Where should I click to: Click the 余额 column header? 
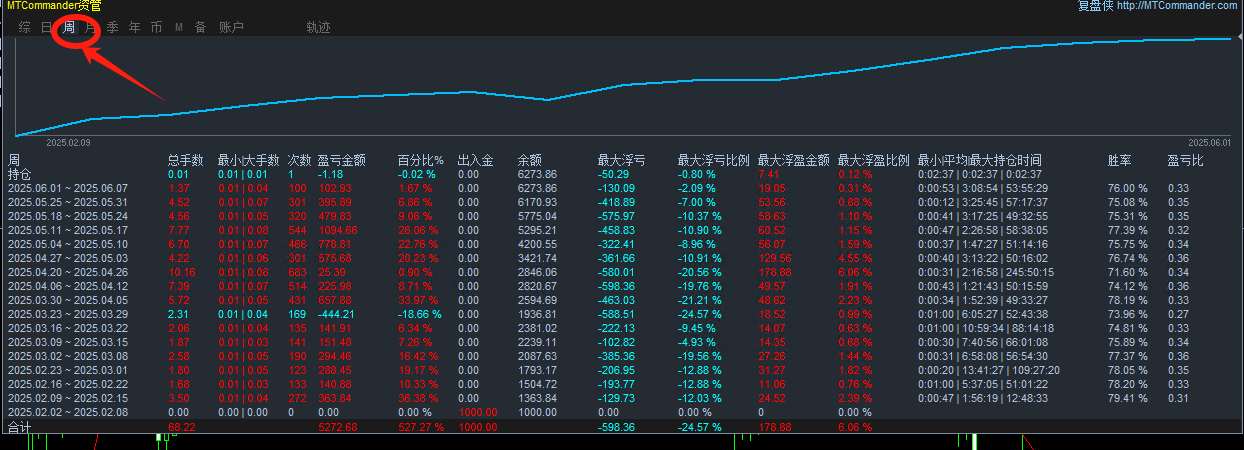coord(530,160)
